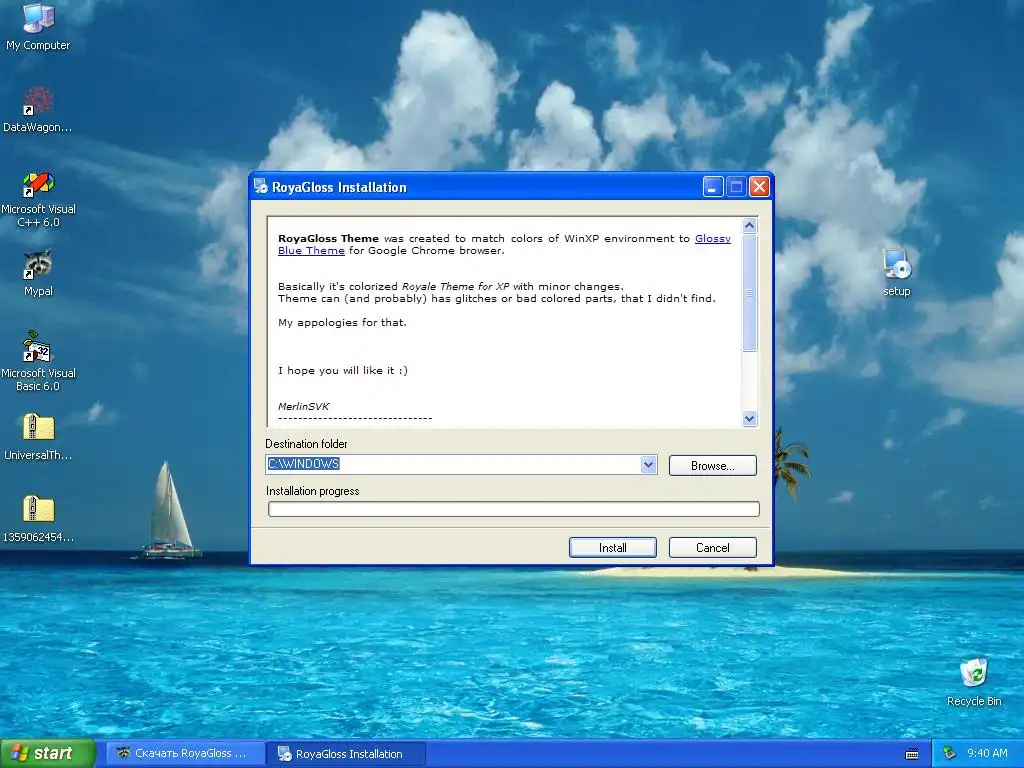1024x768 pixels.
Task: Click the description scrollbar down arrow
Action: (x=750, y=419)
